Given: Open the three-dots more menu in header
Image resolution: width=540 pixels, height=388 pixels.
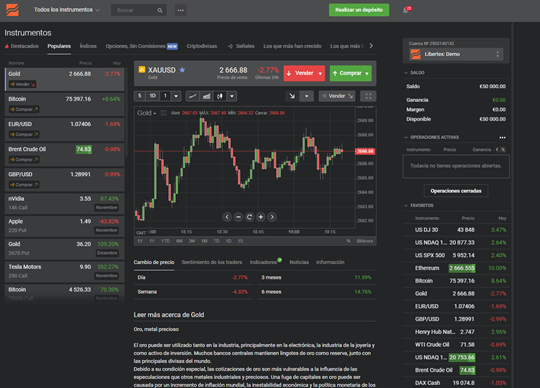Looking at the screenshot, I should pyautogui.click(x=180, y=10).
